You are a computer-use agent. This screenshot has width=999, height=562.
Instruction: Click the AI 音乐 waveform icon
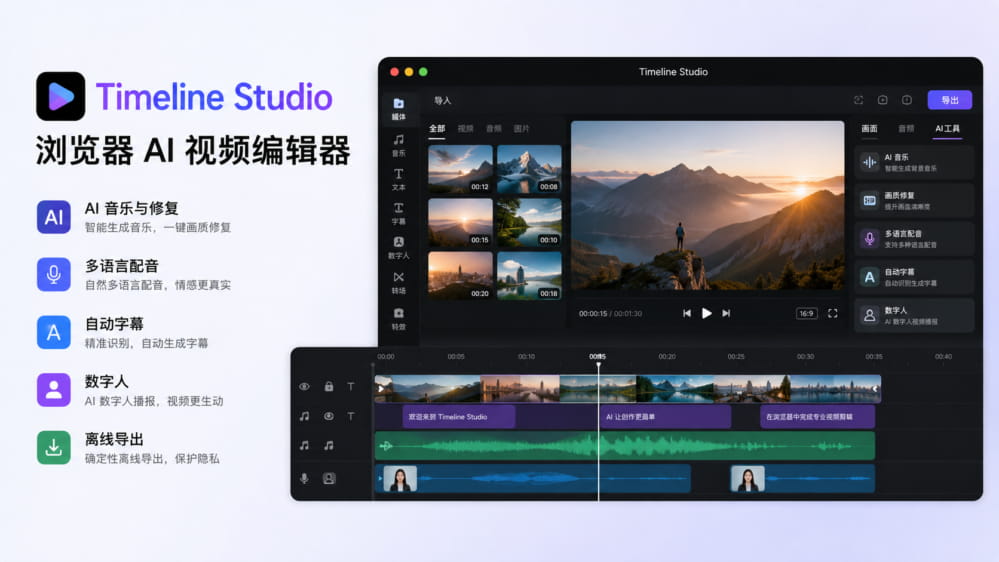coord(869,162)
